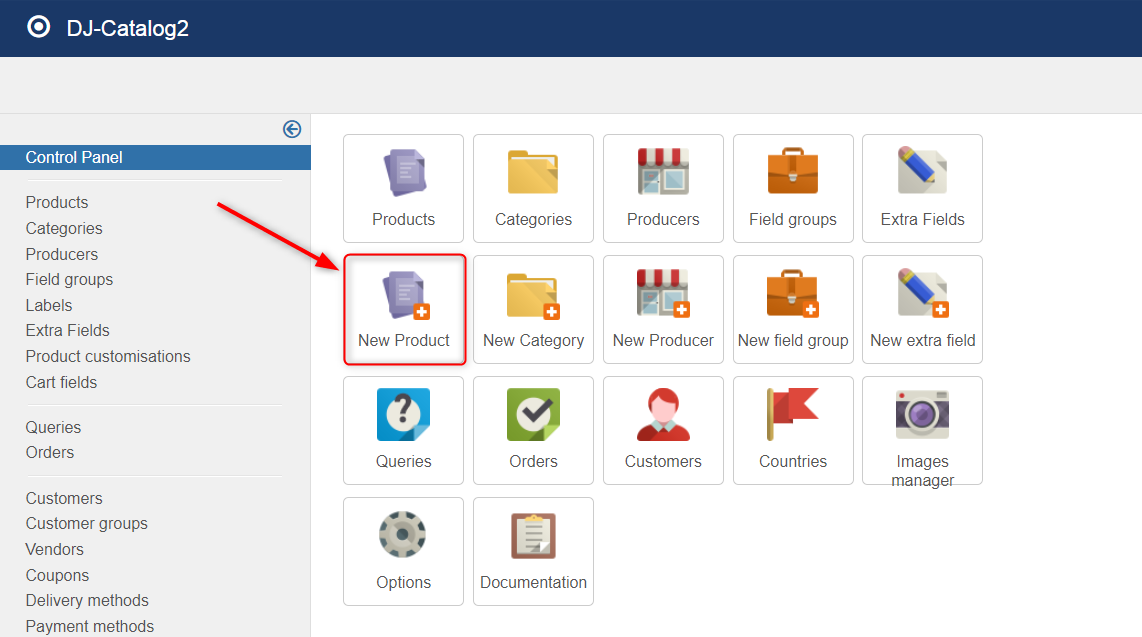This screenshot has width=1142, height=637.
Task: Open the Producers shop icon tile
Action: (x=663, y=188)
